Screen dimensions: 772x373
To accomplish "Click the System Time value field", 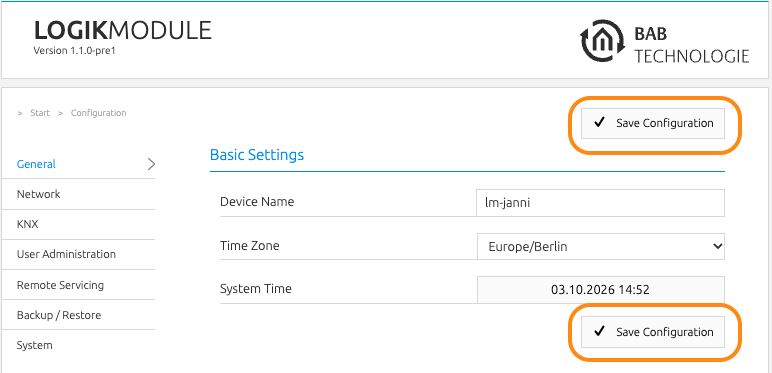I will click(x=601, y=290).
